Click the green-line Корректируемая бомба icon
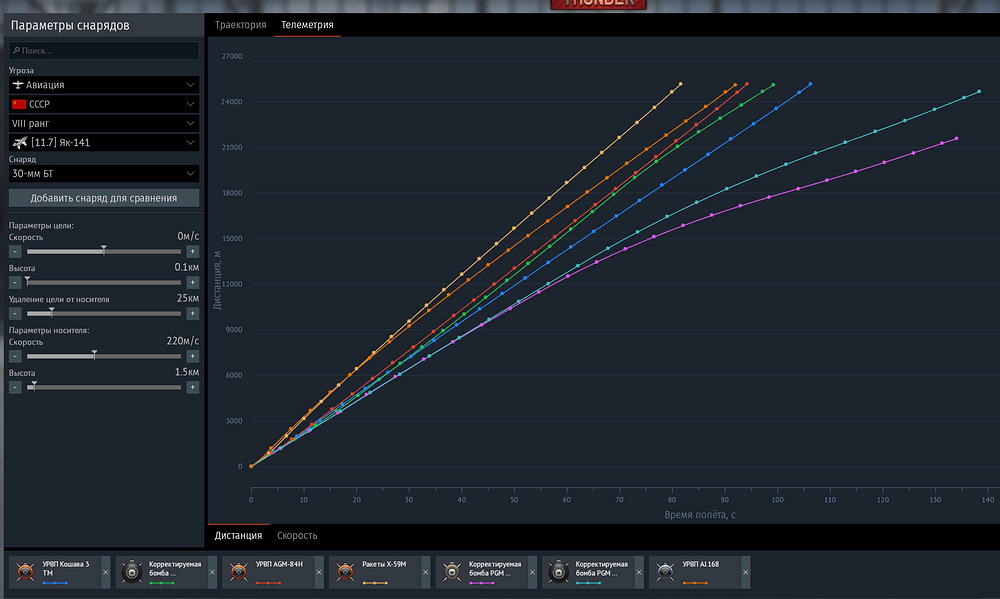Viewport: 1000px width, 599px height. pyautogui.click(x=132, y=571)
